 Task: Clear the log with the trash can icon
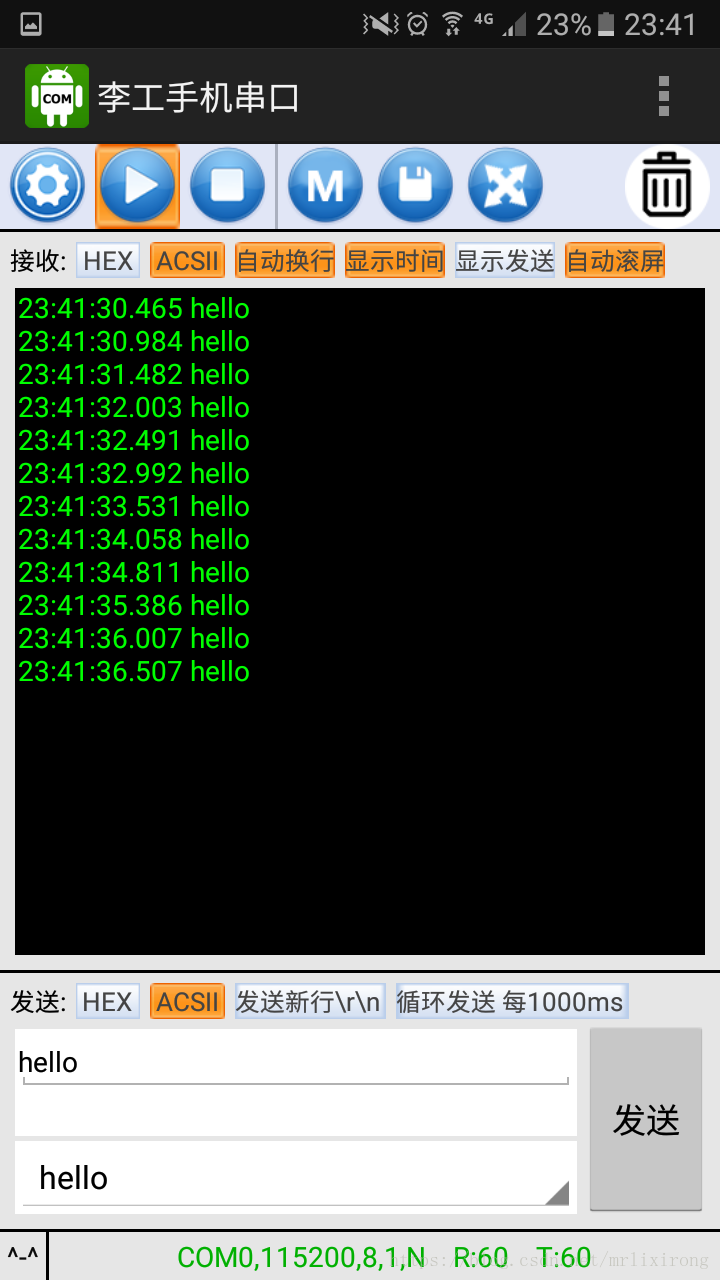[x=667, y=186]
